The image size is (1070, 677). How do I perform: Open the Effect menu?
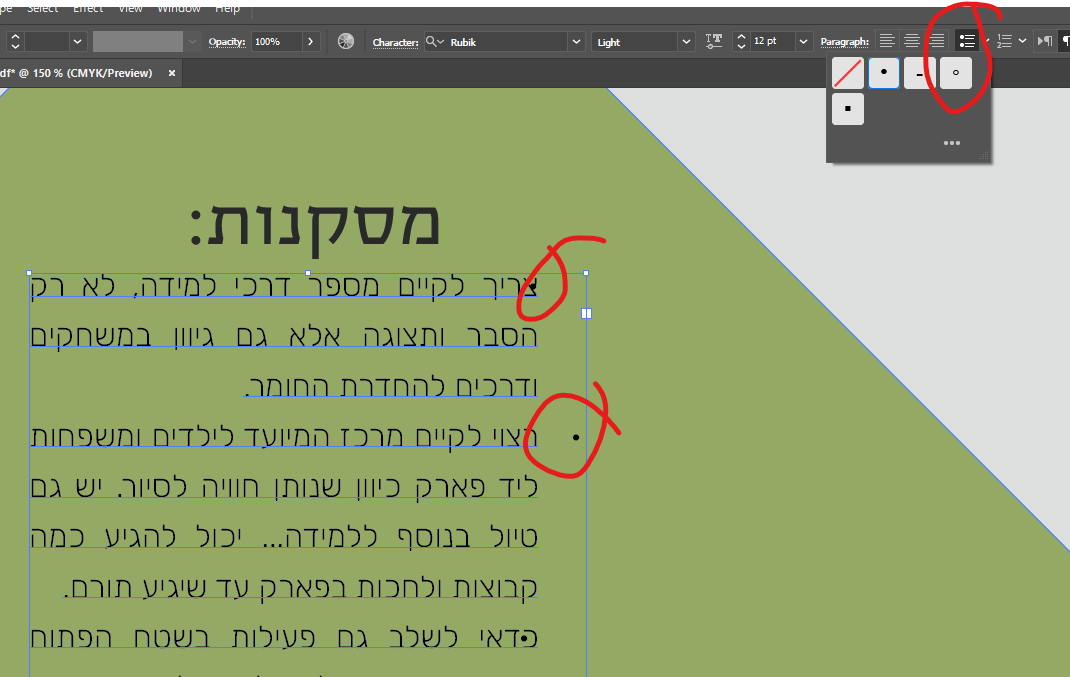point(88,8)
